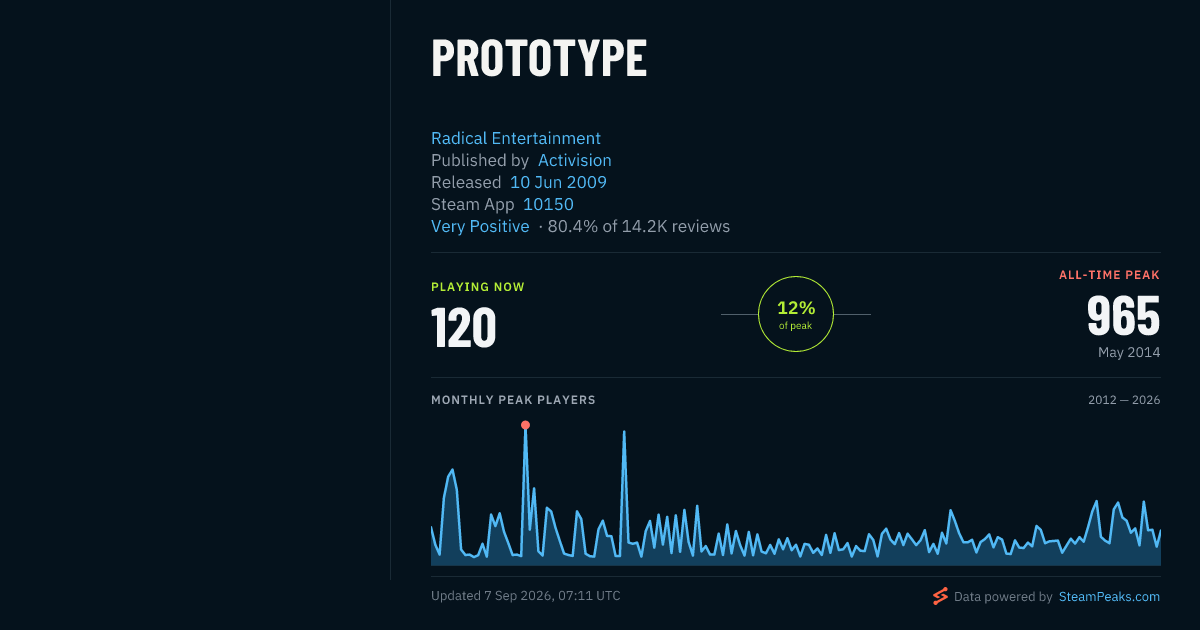
Task: Open Steam App ID 10150 link
Action: pos(549,204)
